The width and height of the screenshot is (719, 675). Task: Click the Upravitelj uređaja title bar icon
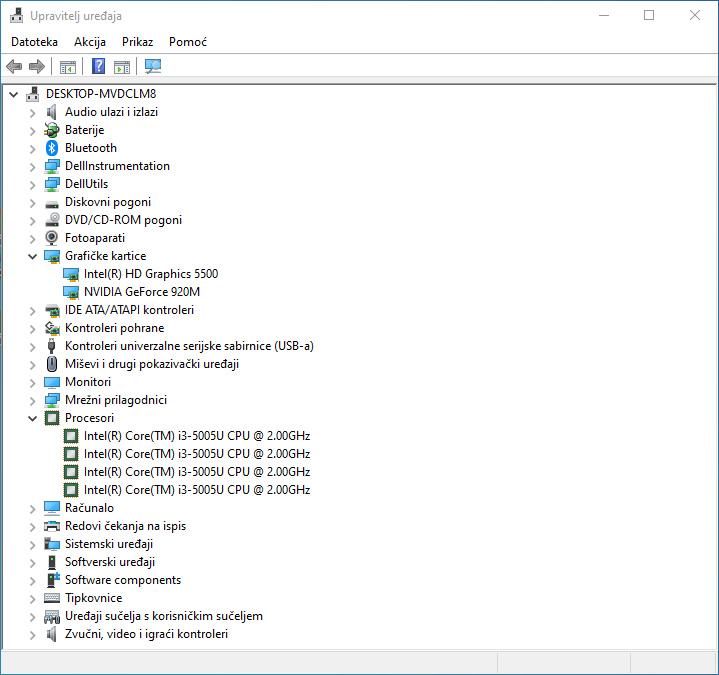pos(17,16)
